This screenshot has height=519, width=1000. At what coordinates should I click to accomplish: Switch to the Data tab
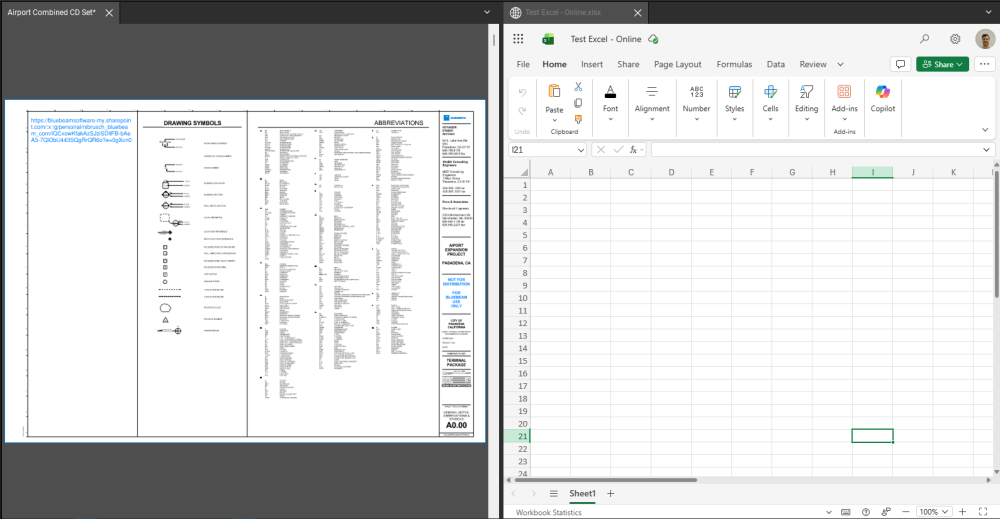point(776,64)
